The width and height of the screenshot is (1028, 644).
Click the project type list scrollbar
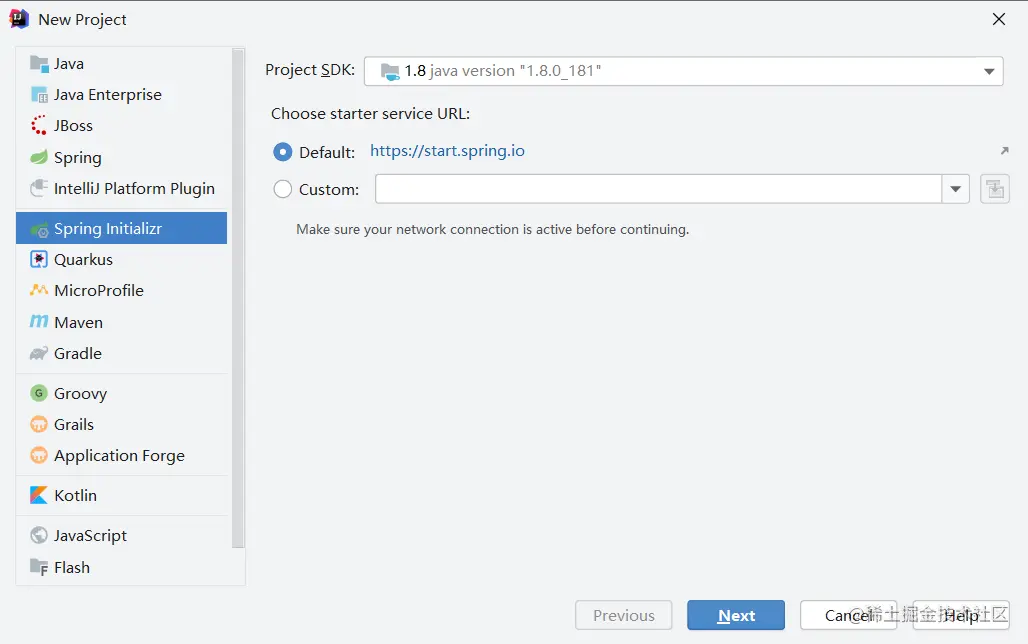(238, 298)
